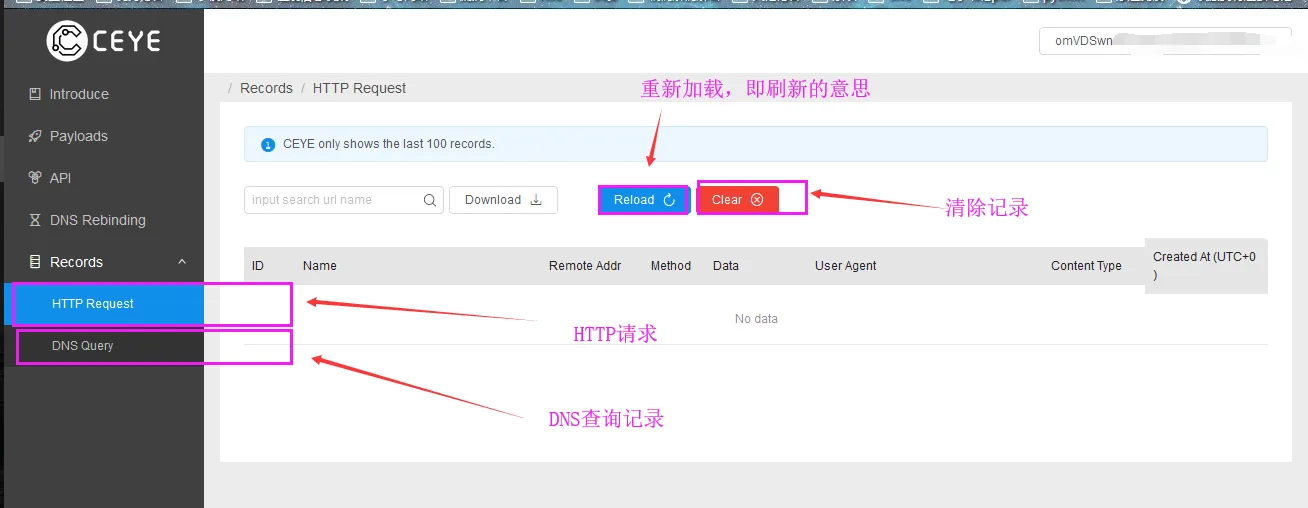Select HTTP Request submenu item
Screen dimensions: 1308x508
point(102,304)
